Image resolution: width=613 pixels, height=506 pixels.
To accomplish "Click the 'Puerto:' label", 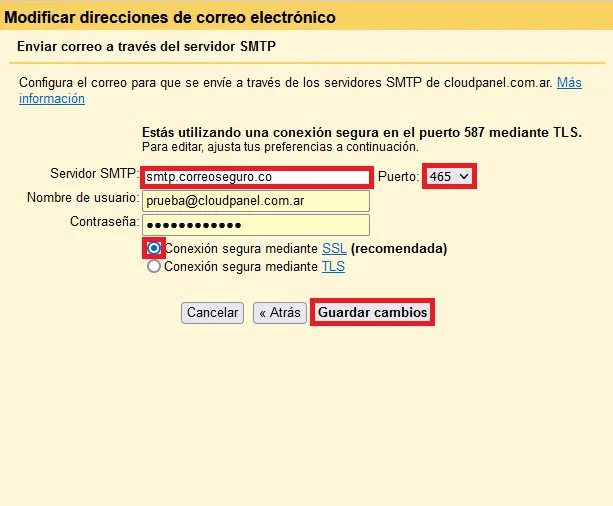I will coord(398,177).
